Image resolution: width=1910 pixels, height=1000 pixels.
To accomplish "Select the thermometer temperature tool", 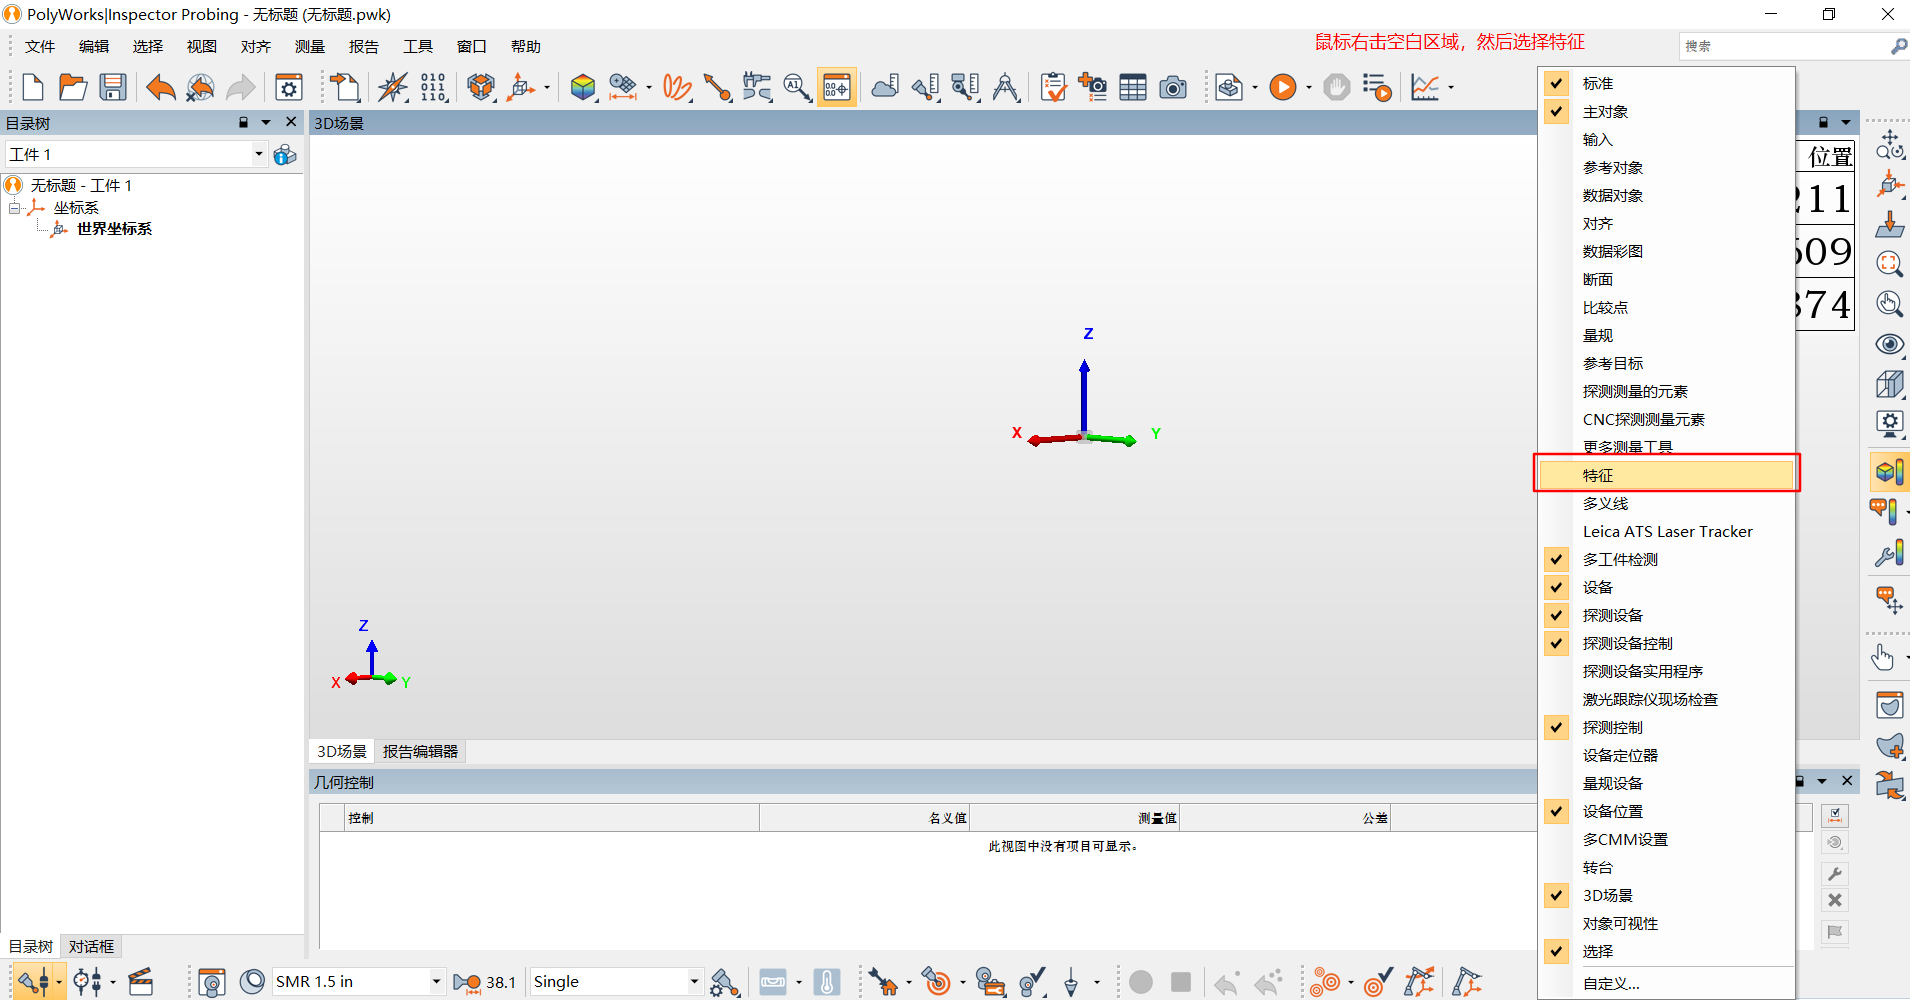I will coord(826,981).
